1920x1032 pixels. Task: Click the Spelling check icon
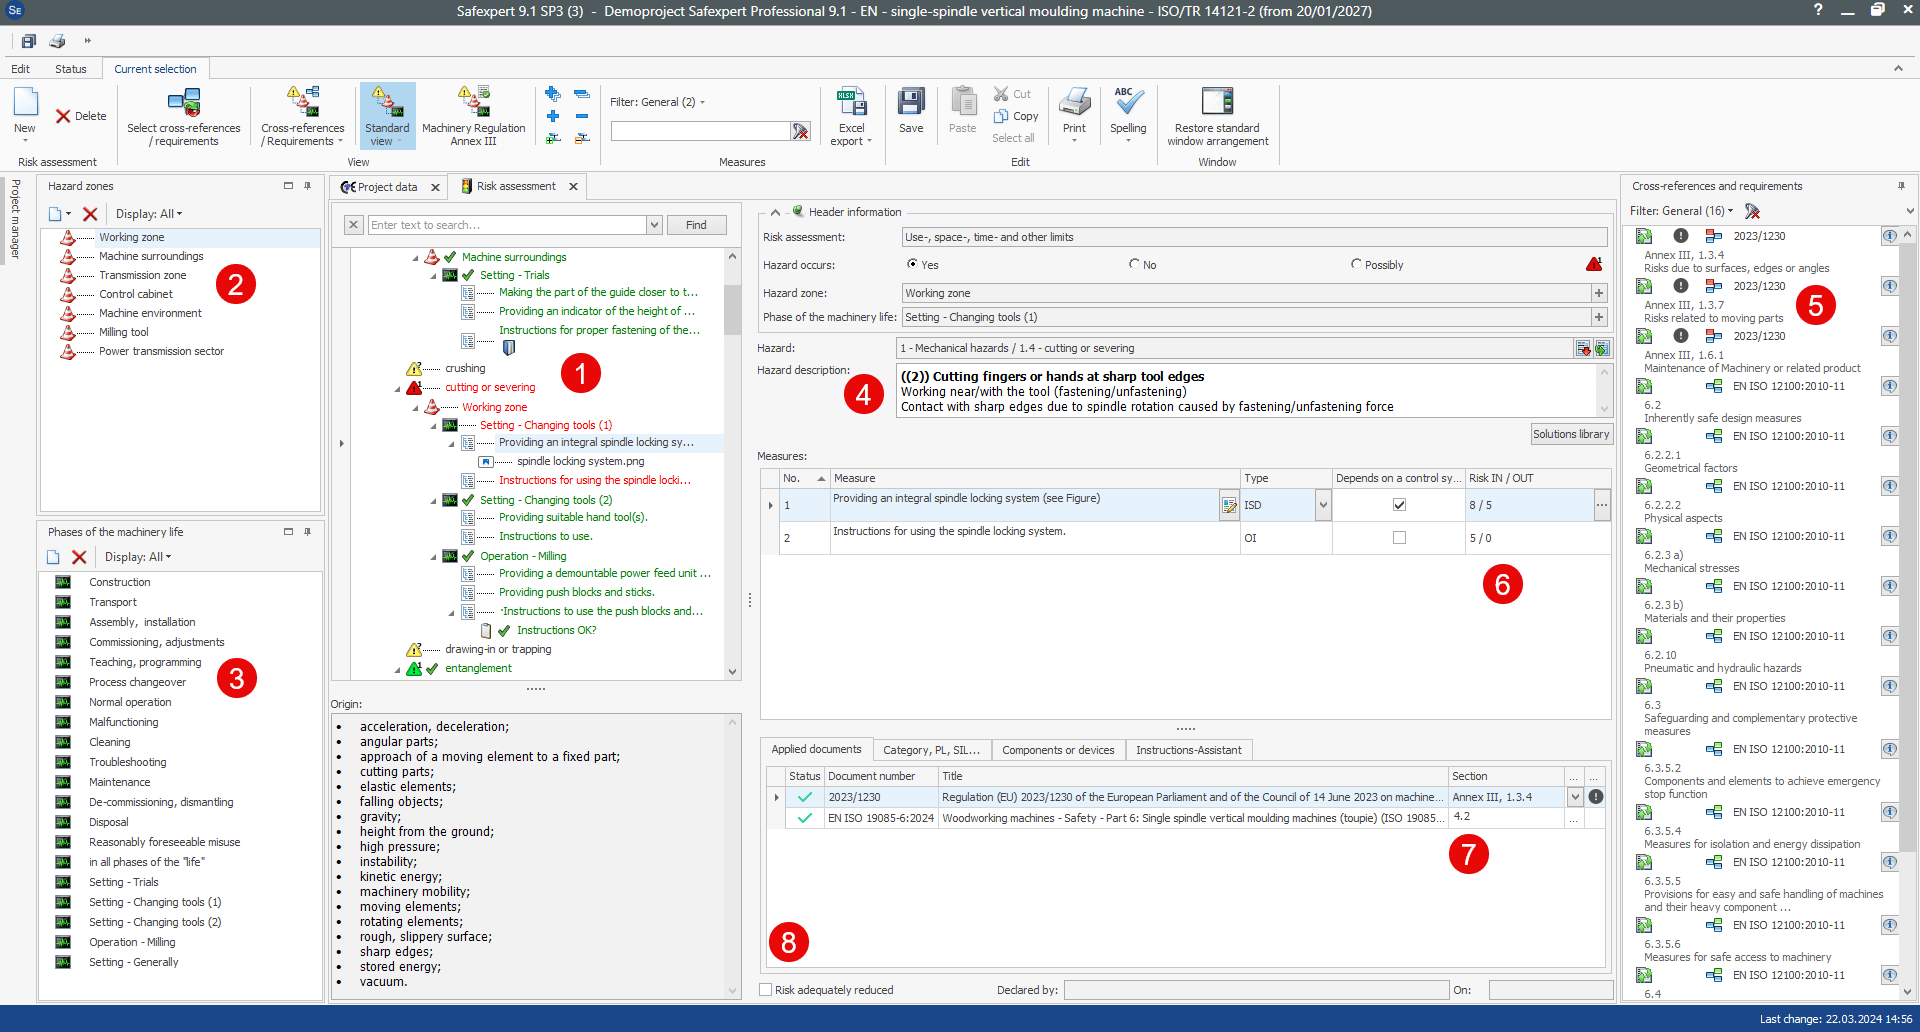(x=1128, y=102)
